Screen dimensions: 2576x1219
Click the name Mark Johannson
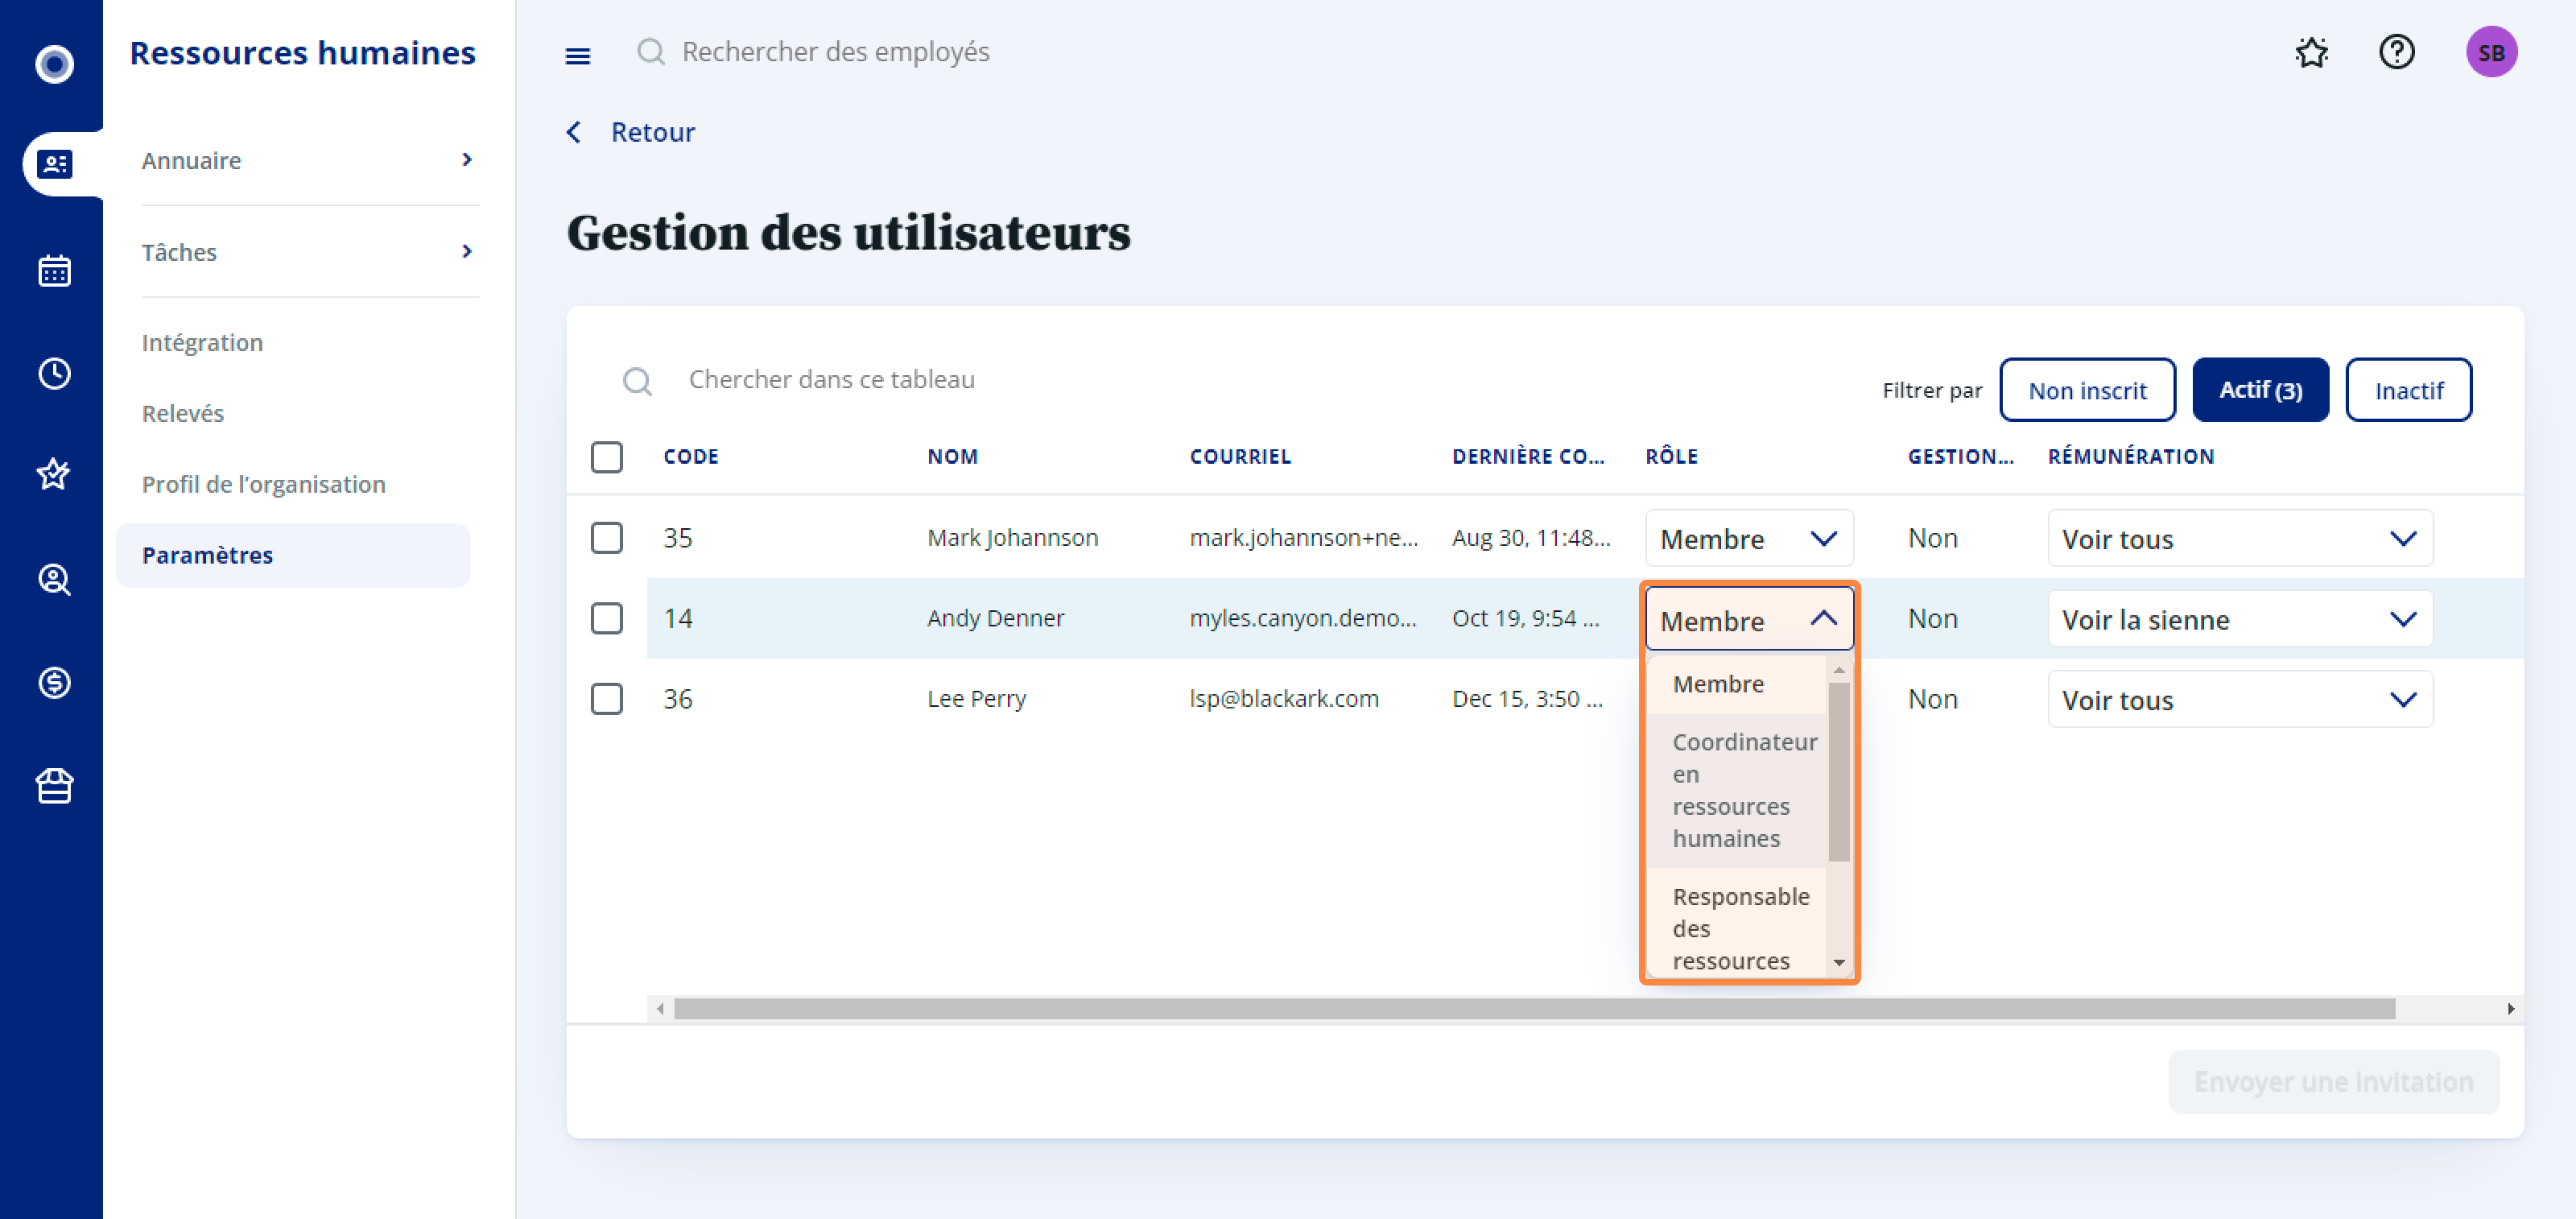[x=1012, y=538]
